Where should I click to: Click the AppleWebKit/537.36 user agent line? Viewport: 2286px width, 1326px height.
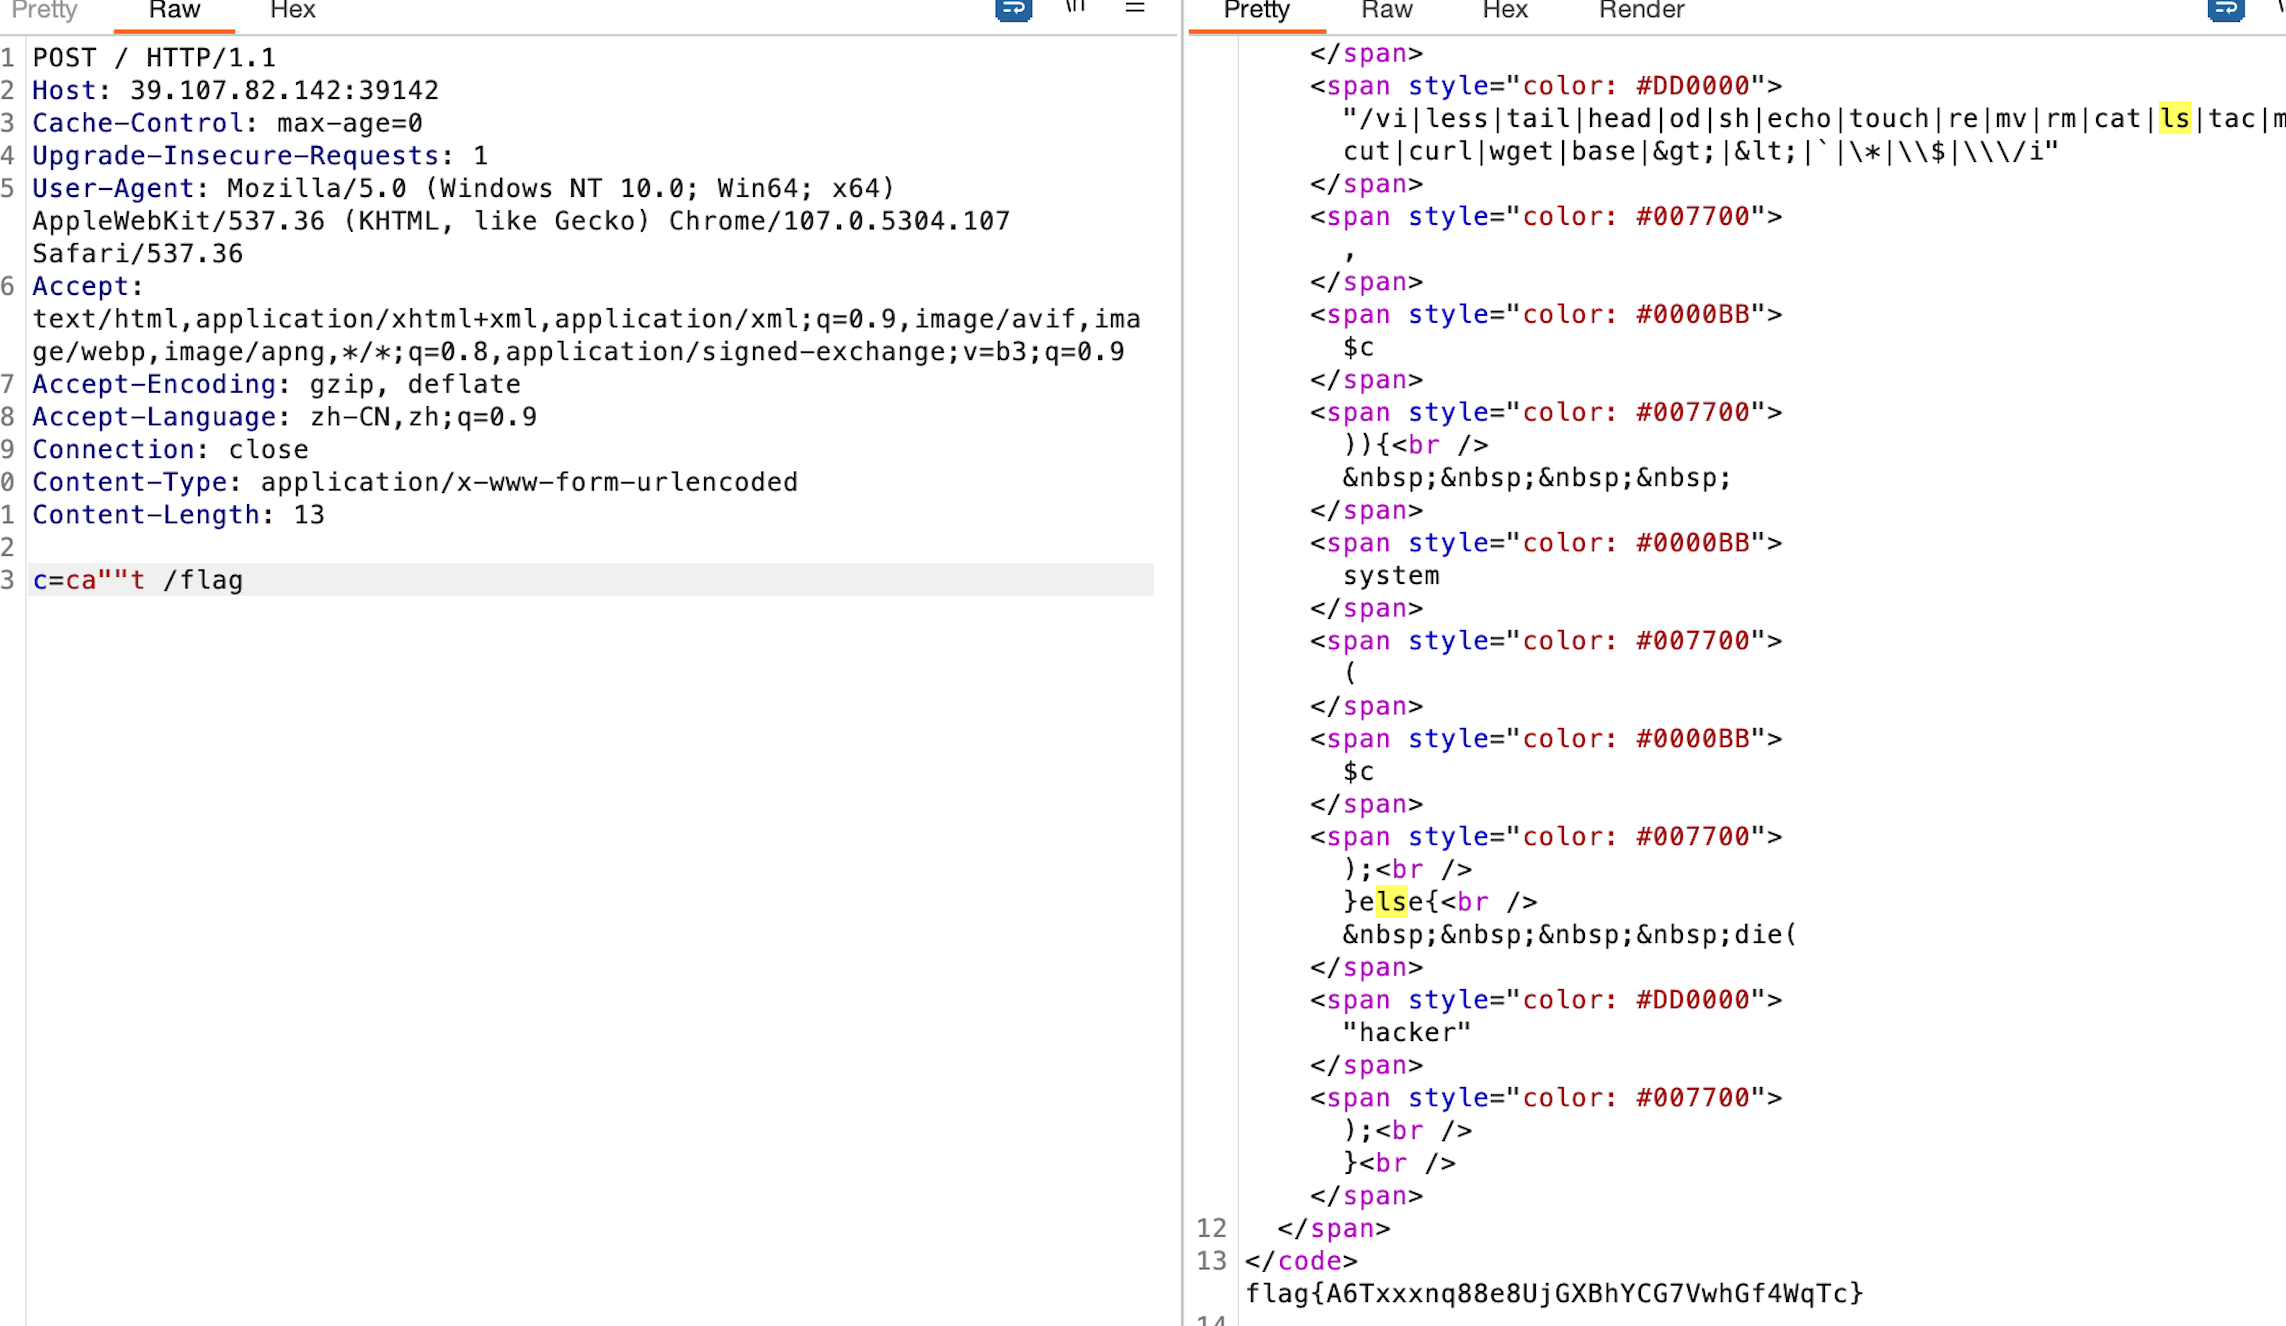point(521,221)
